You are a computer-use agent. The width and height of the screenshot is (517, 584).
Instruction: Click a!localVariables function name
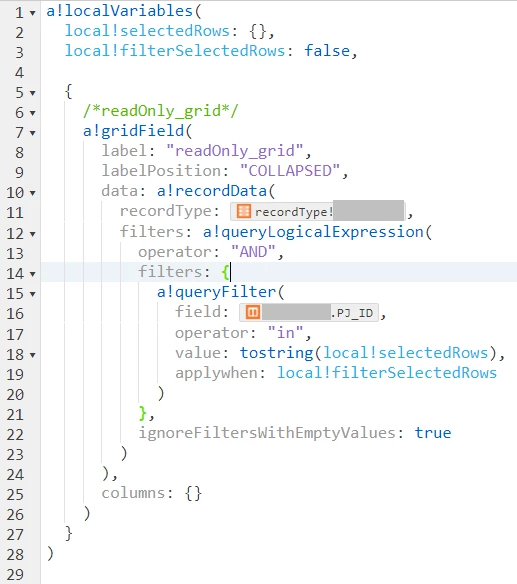coord(119,11)
